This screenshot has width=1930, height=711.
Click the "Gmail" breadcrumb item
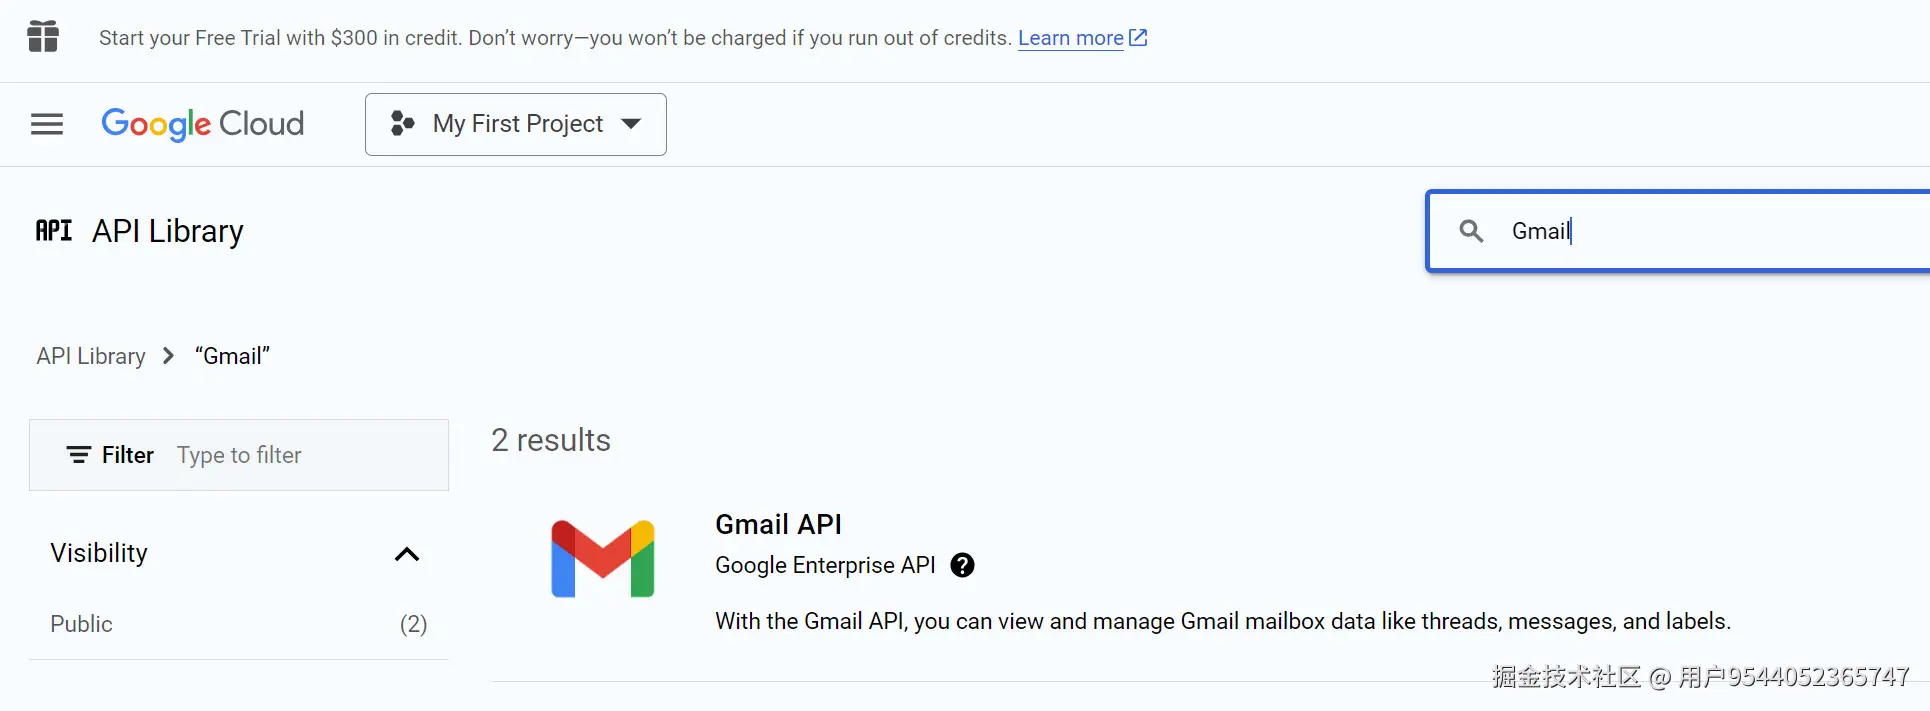232,356
